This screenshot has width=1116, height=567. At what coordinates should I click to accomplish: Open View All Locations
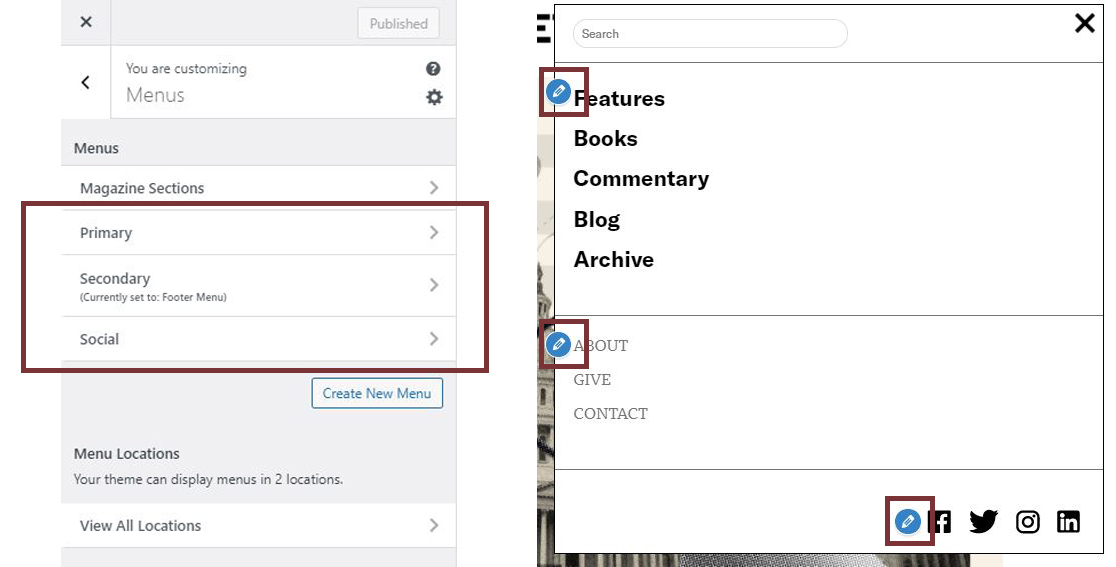(x=258, y=525)
